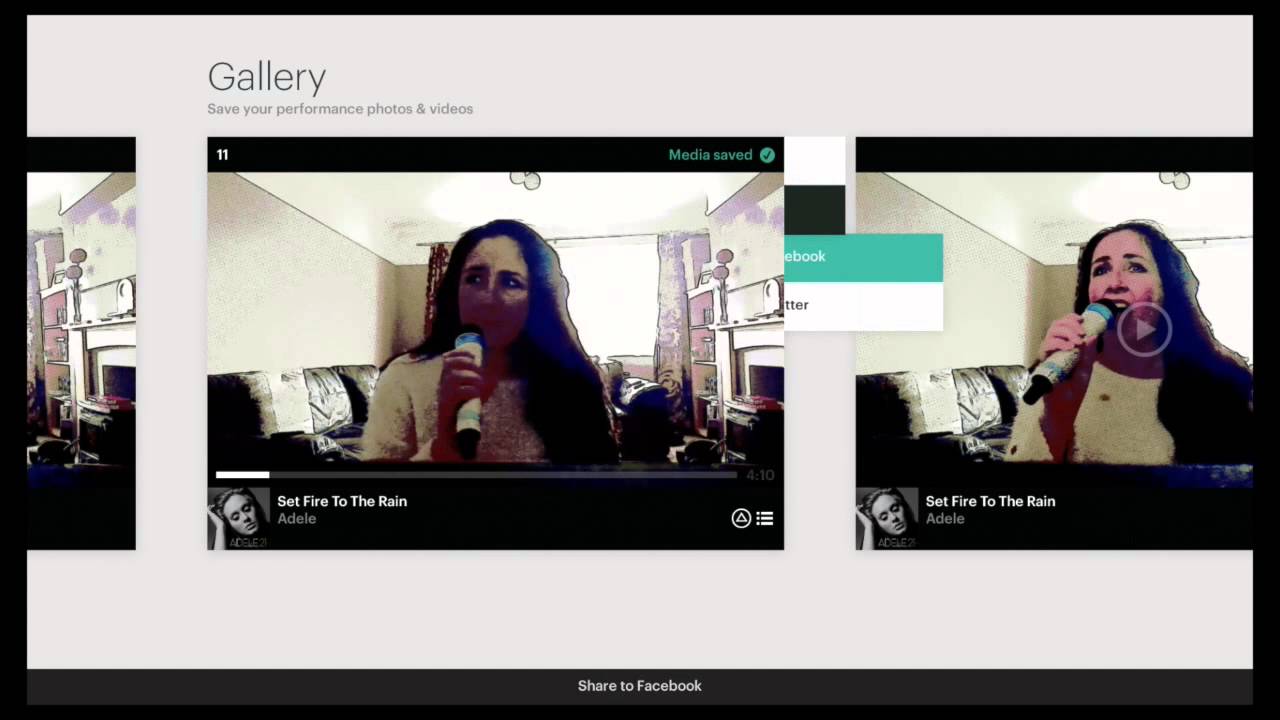This screenshot has height=720, width=1280.
Task: Select the Facebook share menu option
Action: (x=863, y=257)
